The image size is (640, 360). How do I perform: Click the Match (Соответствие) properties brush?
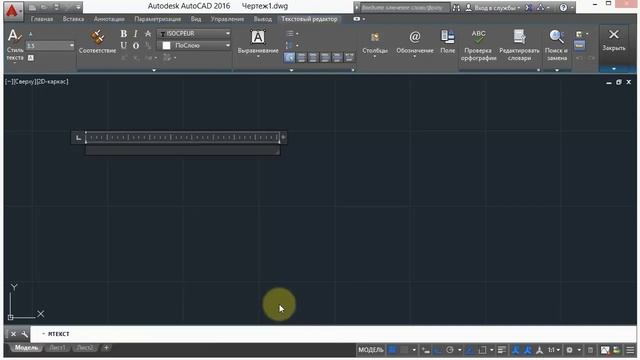pyautogui.click(x=97, y=42)
